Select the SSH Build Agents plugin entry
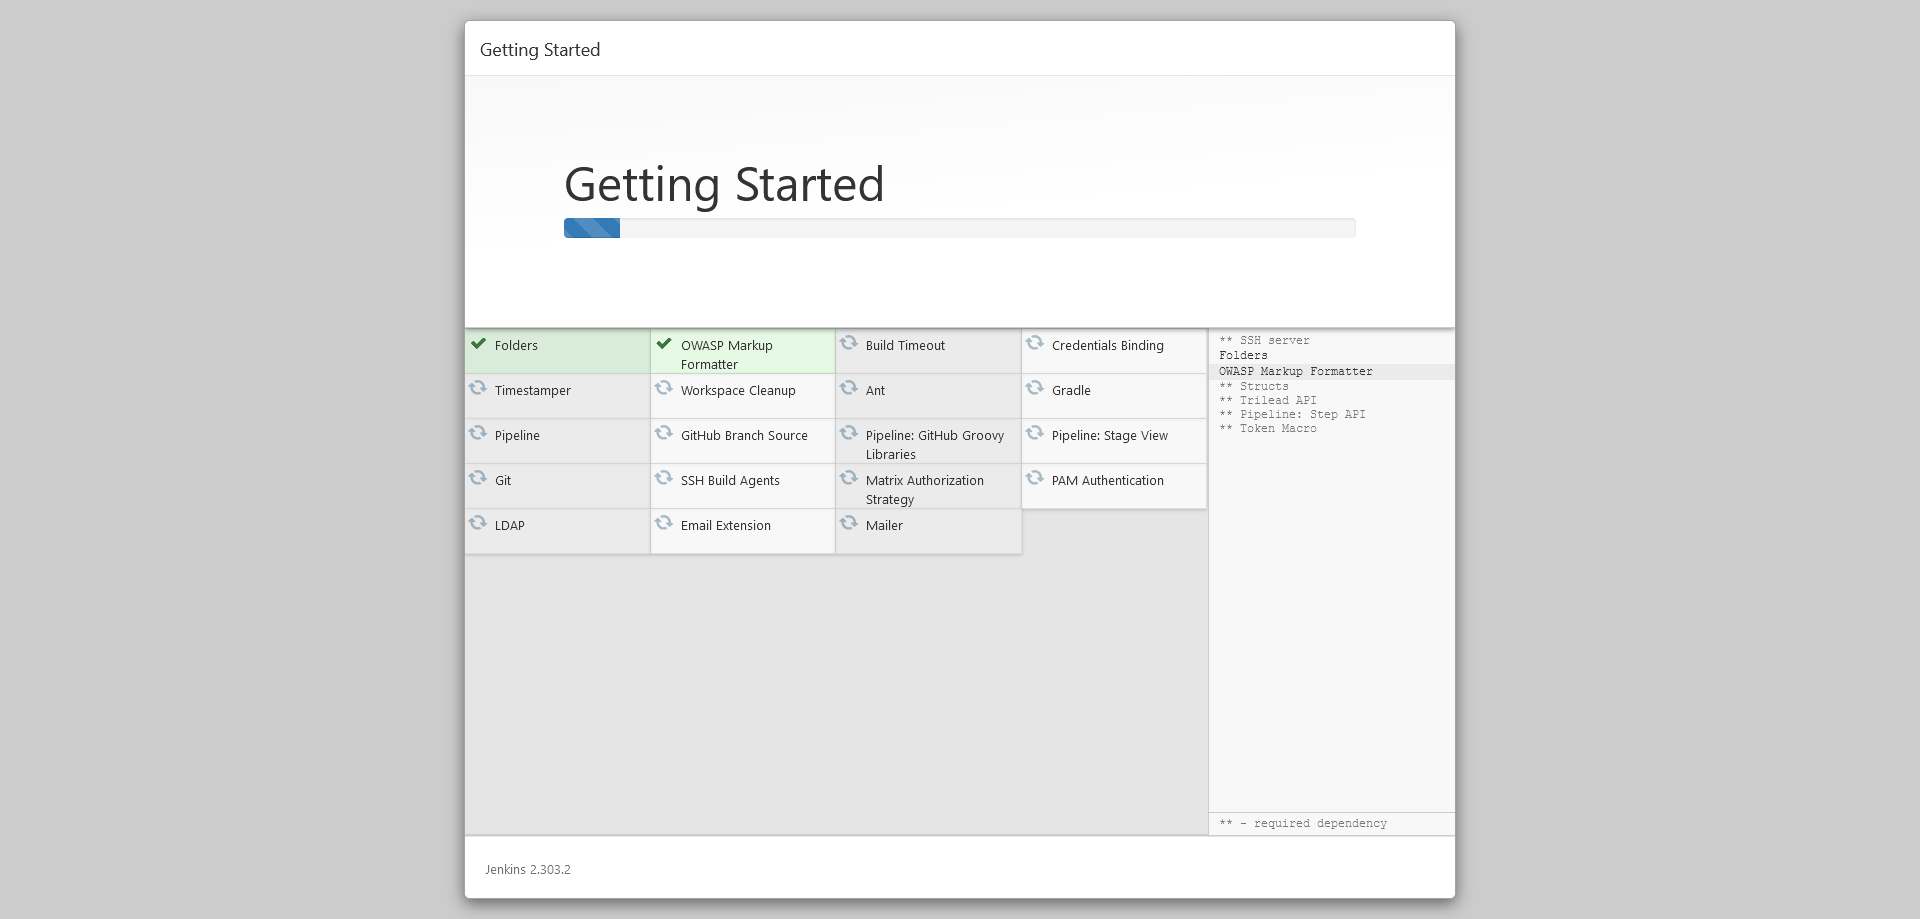The height and width of the screenshot is (919, 1920). (729, 480)
